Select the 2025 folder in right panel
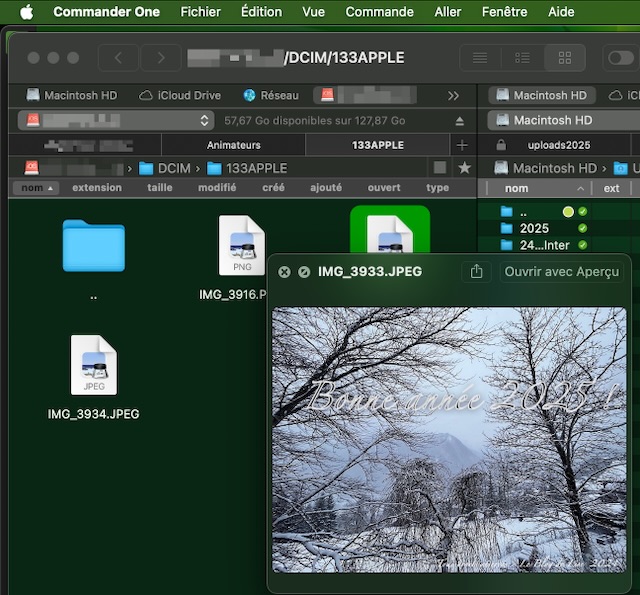640x595 pixels. pos(534,228)
